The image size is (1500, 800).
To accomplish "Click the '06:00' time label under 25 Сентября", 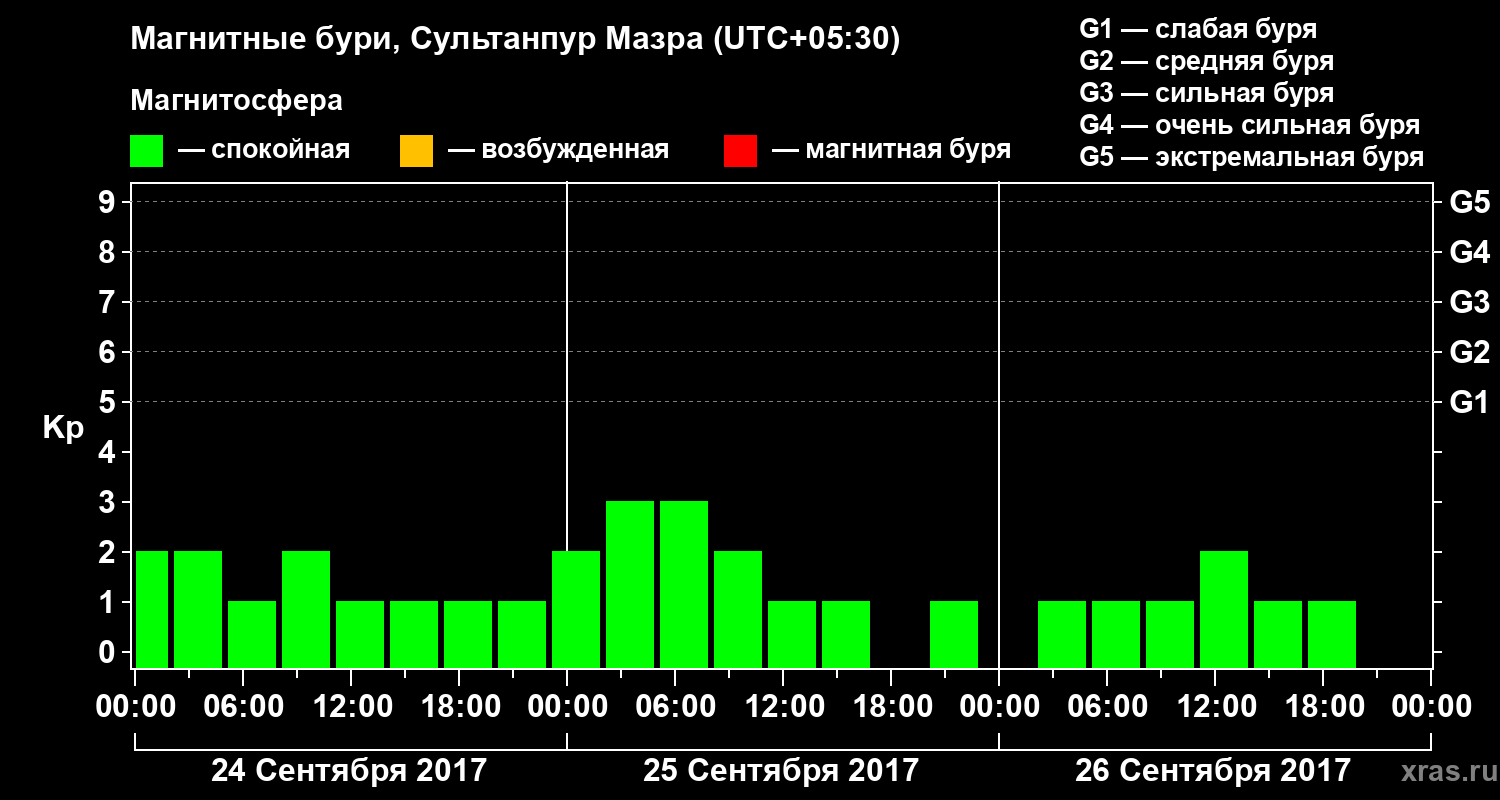I will [x=675, y=707].
